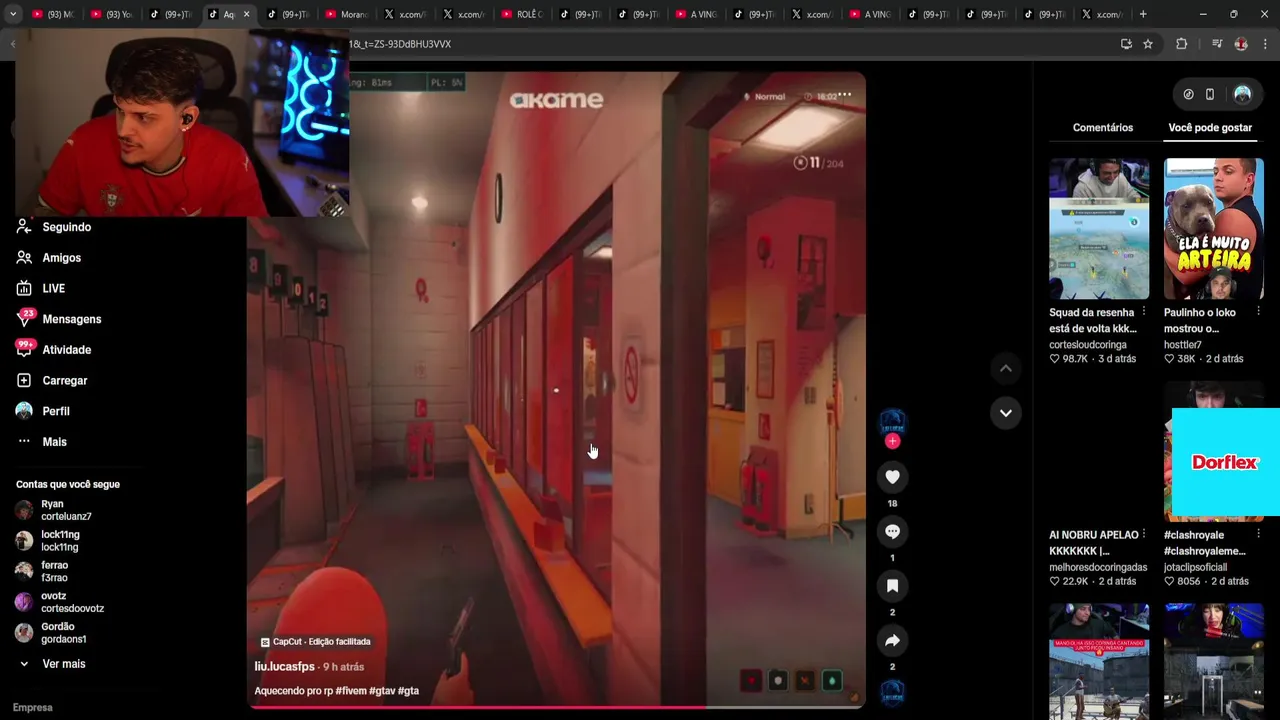The image size is (1280, 720).
Task: Click the #gta hashtag
Action: point(408,691)
